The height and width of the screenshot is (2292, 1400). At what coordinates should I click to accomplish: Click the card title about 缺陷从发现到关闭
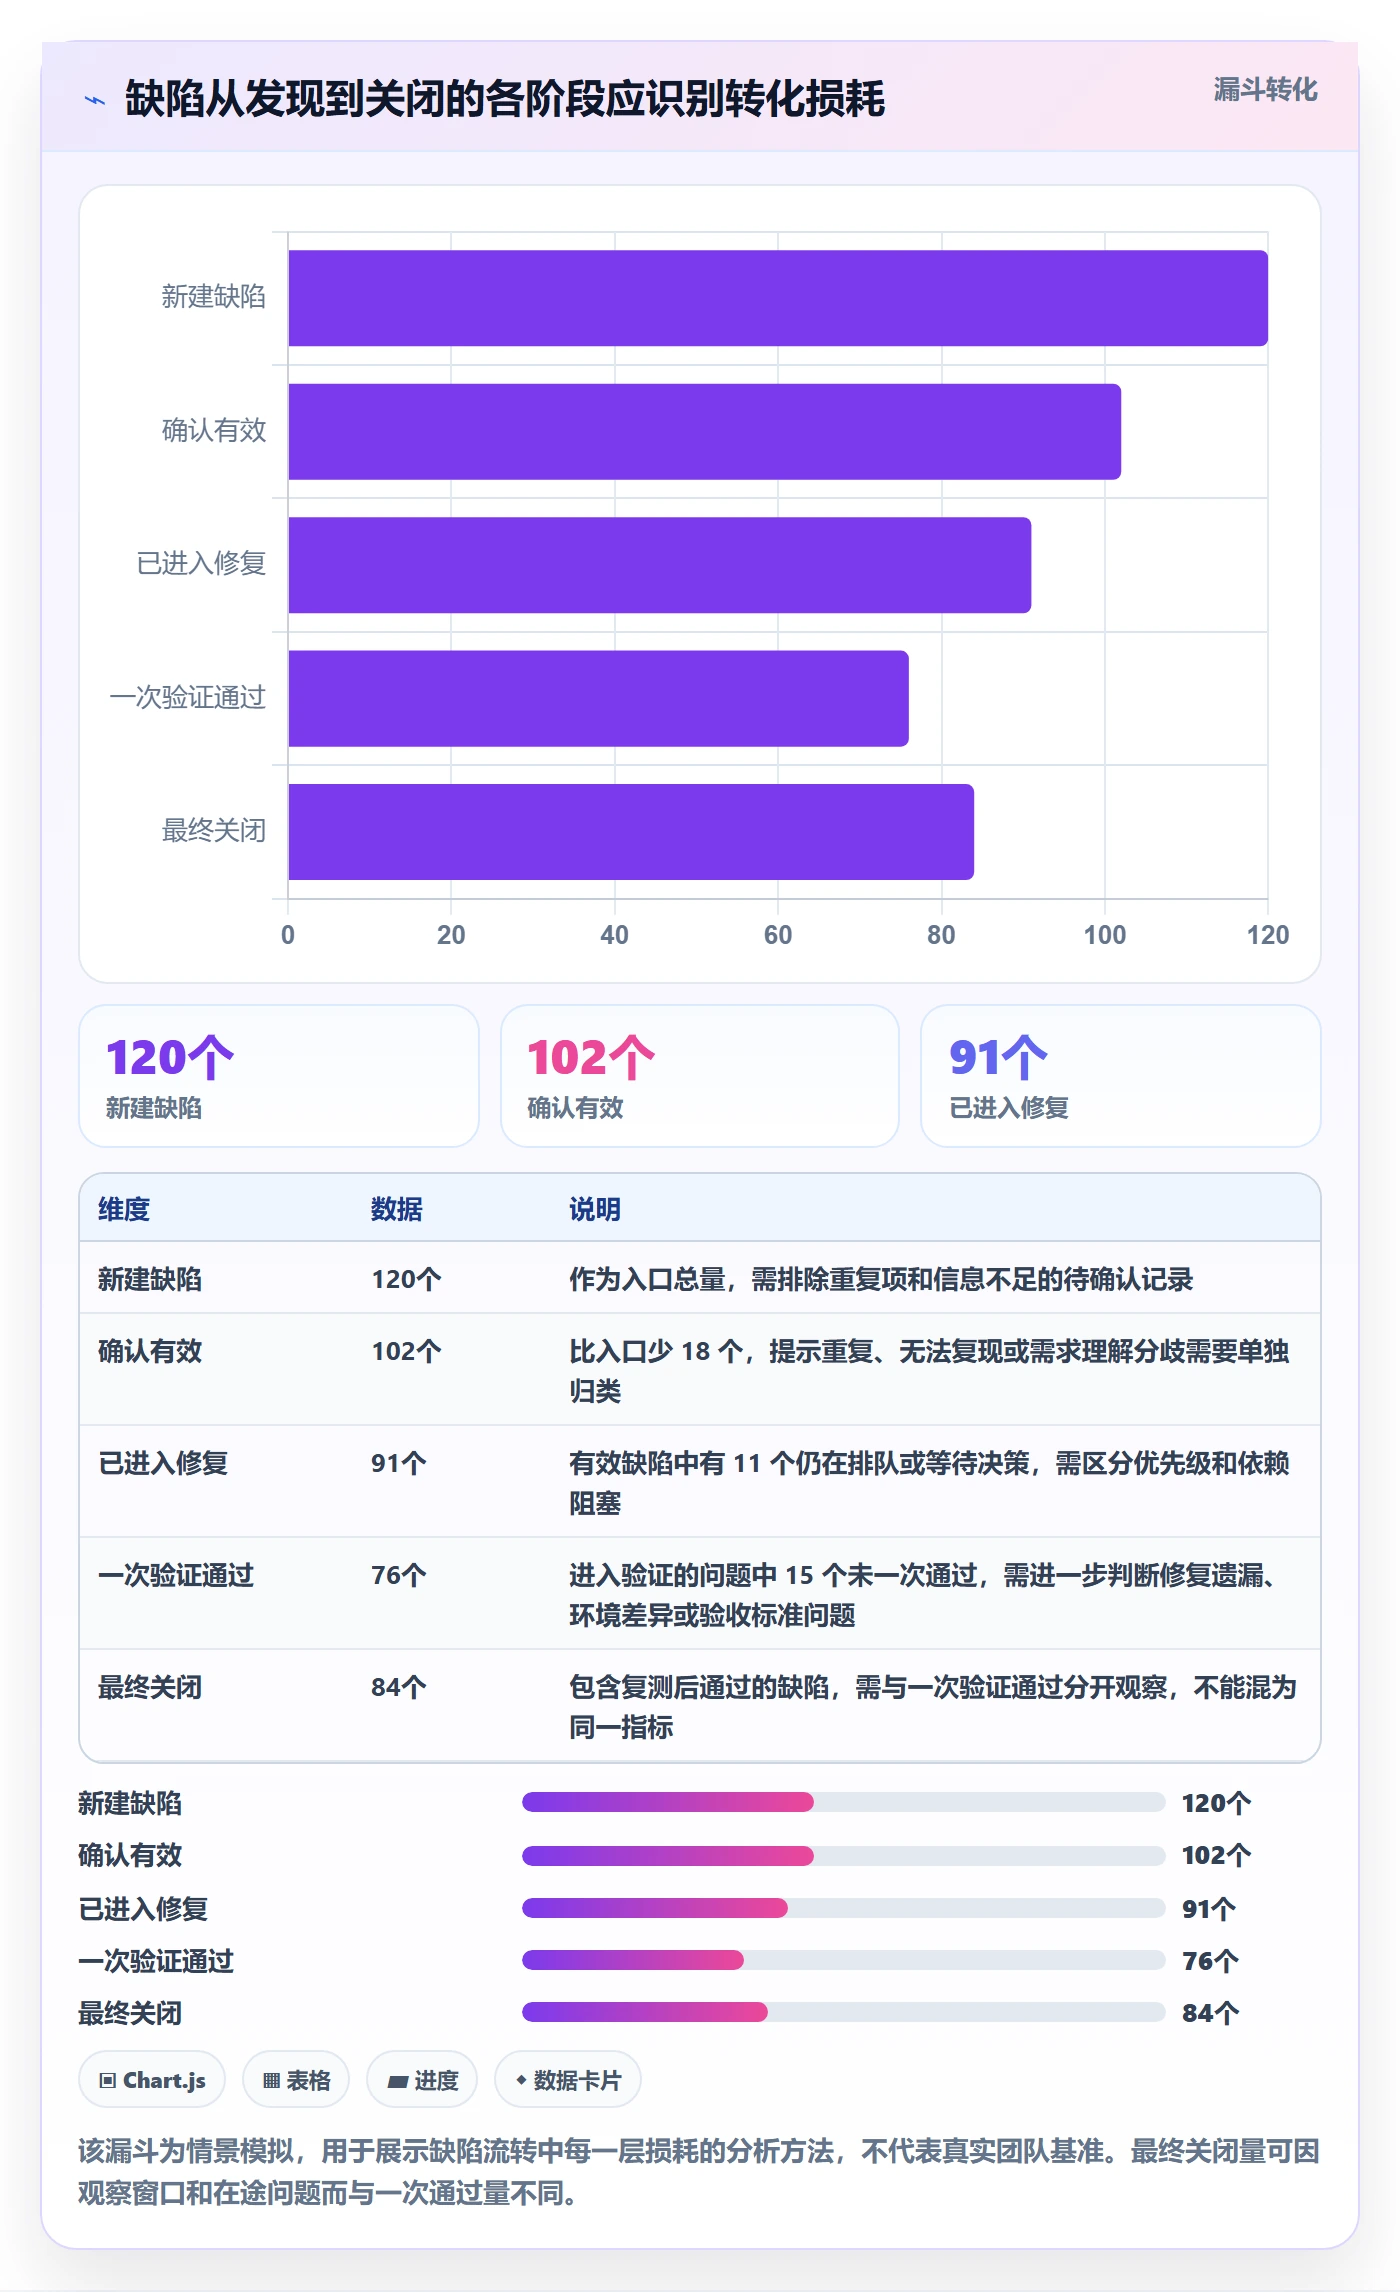tap(505, 99)
